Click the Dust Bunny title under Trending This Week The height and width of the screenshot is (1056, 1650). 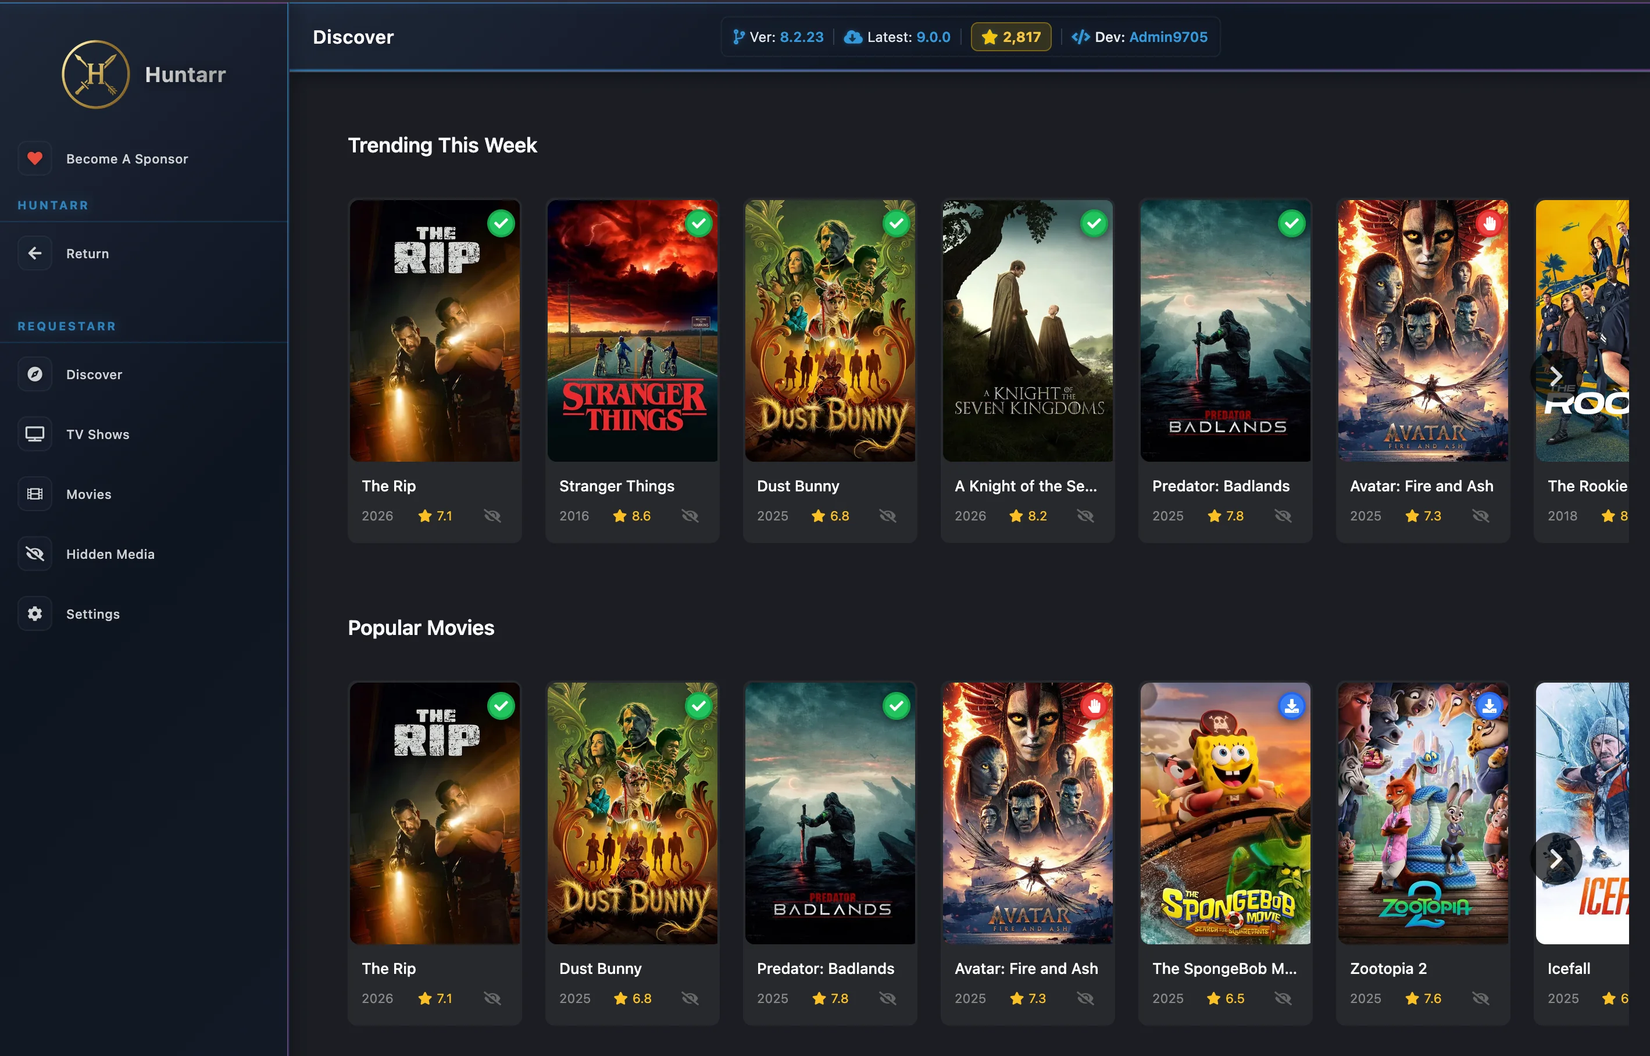[x=798, y=486]
